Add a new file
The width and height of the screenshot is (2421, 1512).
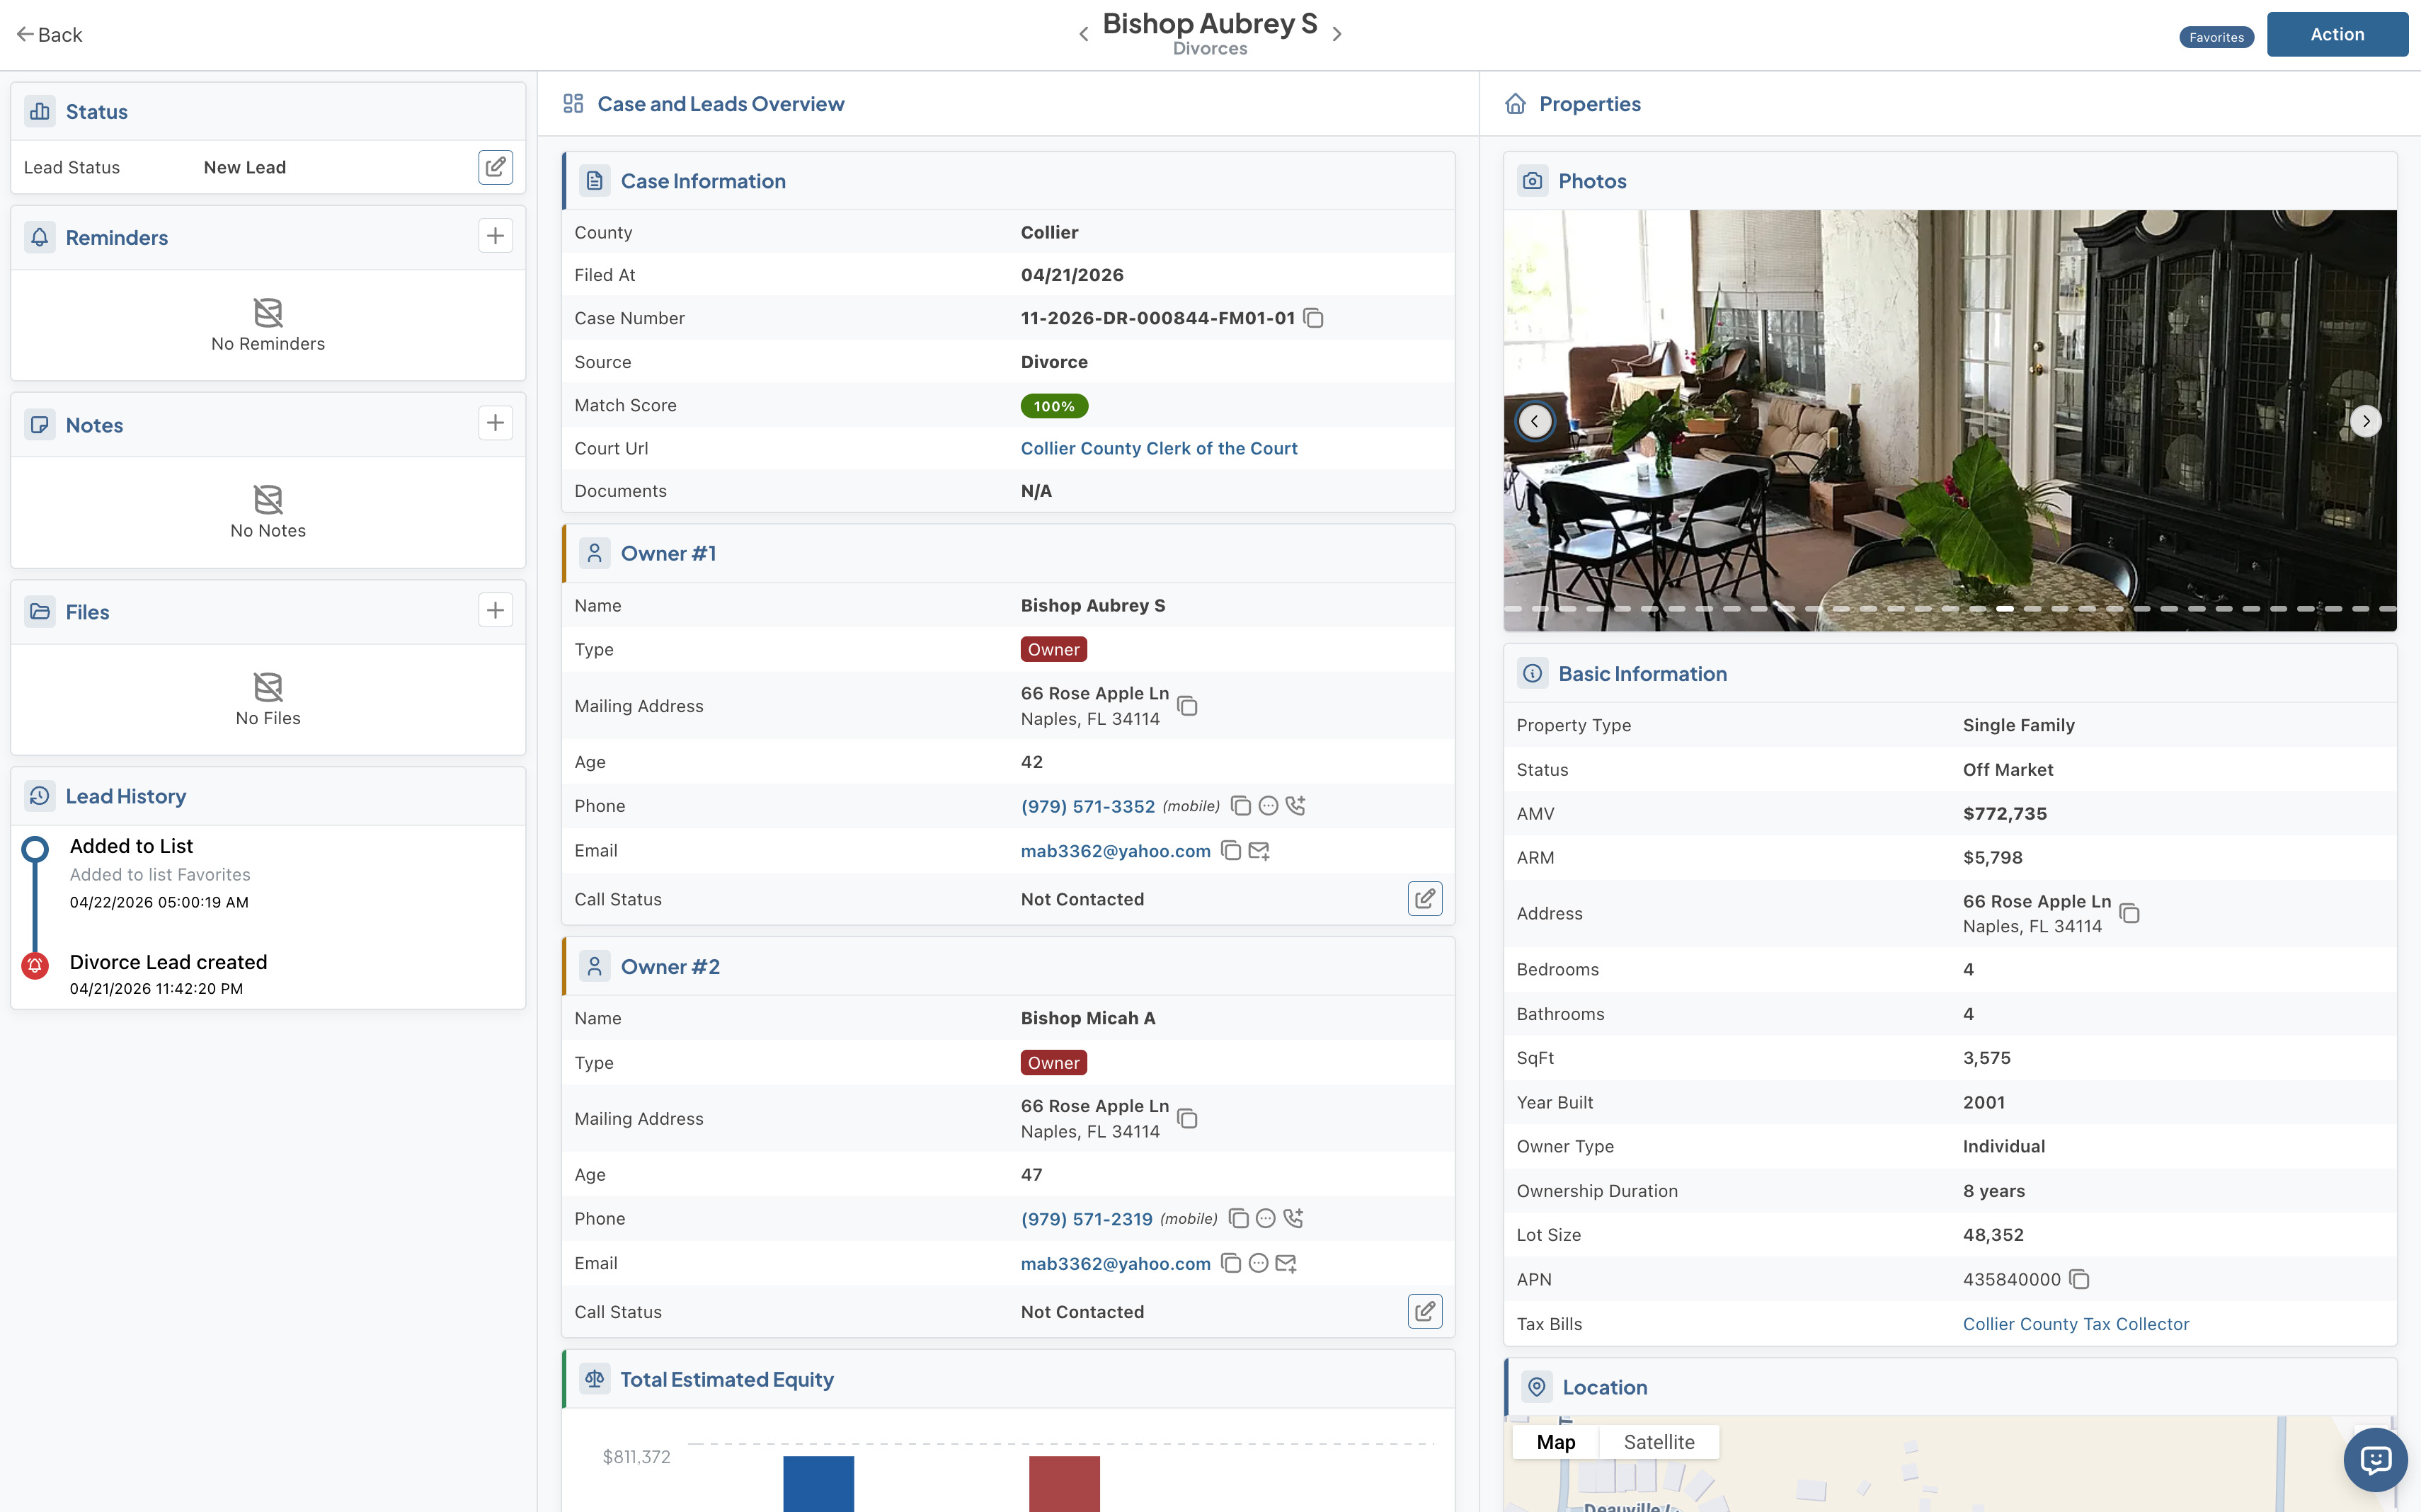coord(495,610)
